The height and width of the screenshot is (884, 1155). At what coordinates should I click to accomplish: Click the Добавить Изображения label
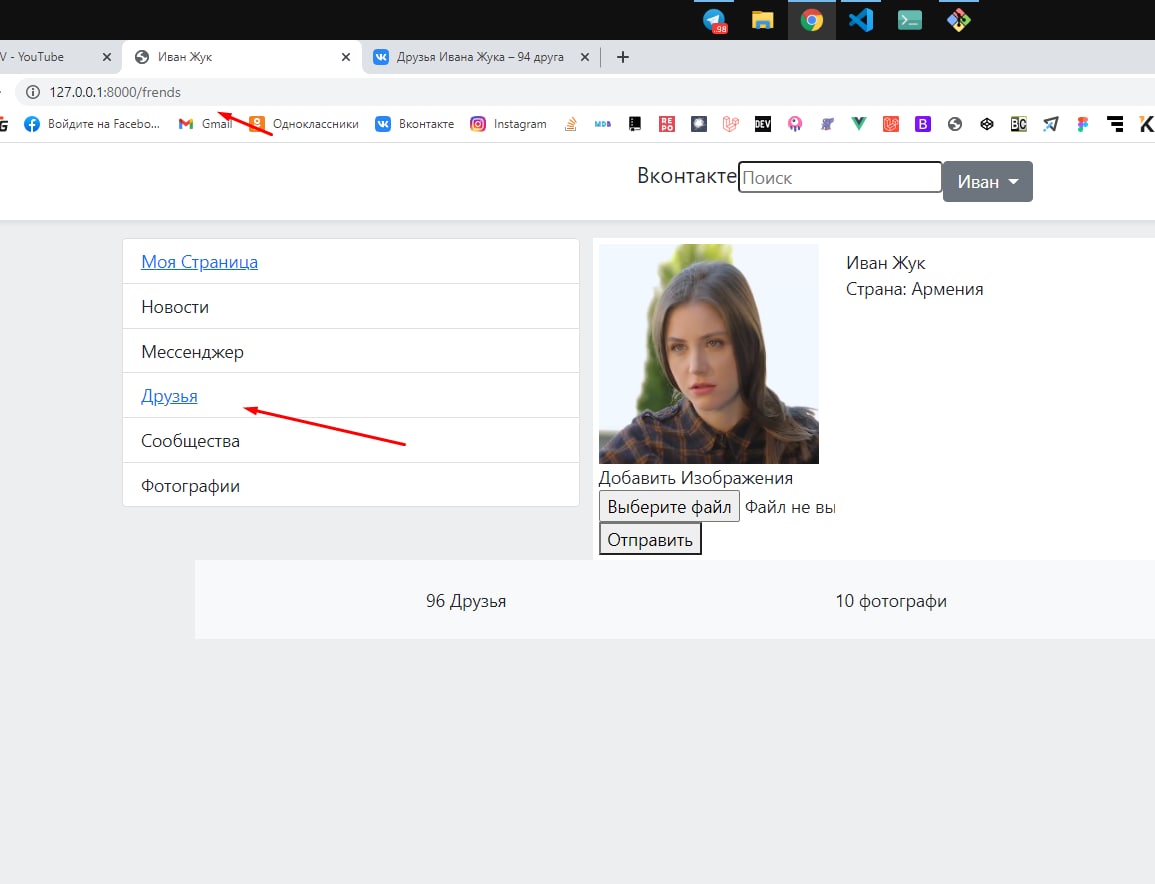click(x=695, y=478)
